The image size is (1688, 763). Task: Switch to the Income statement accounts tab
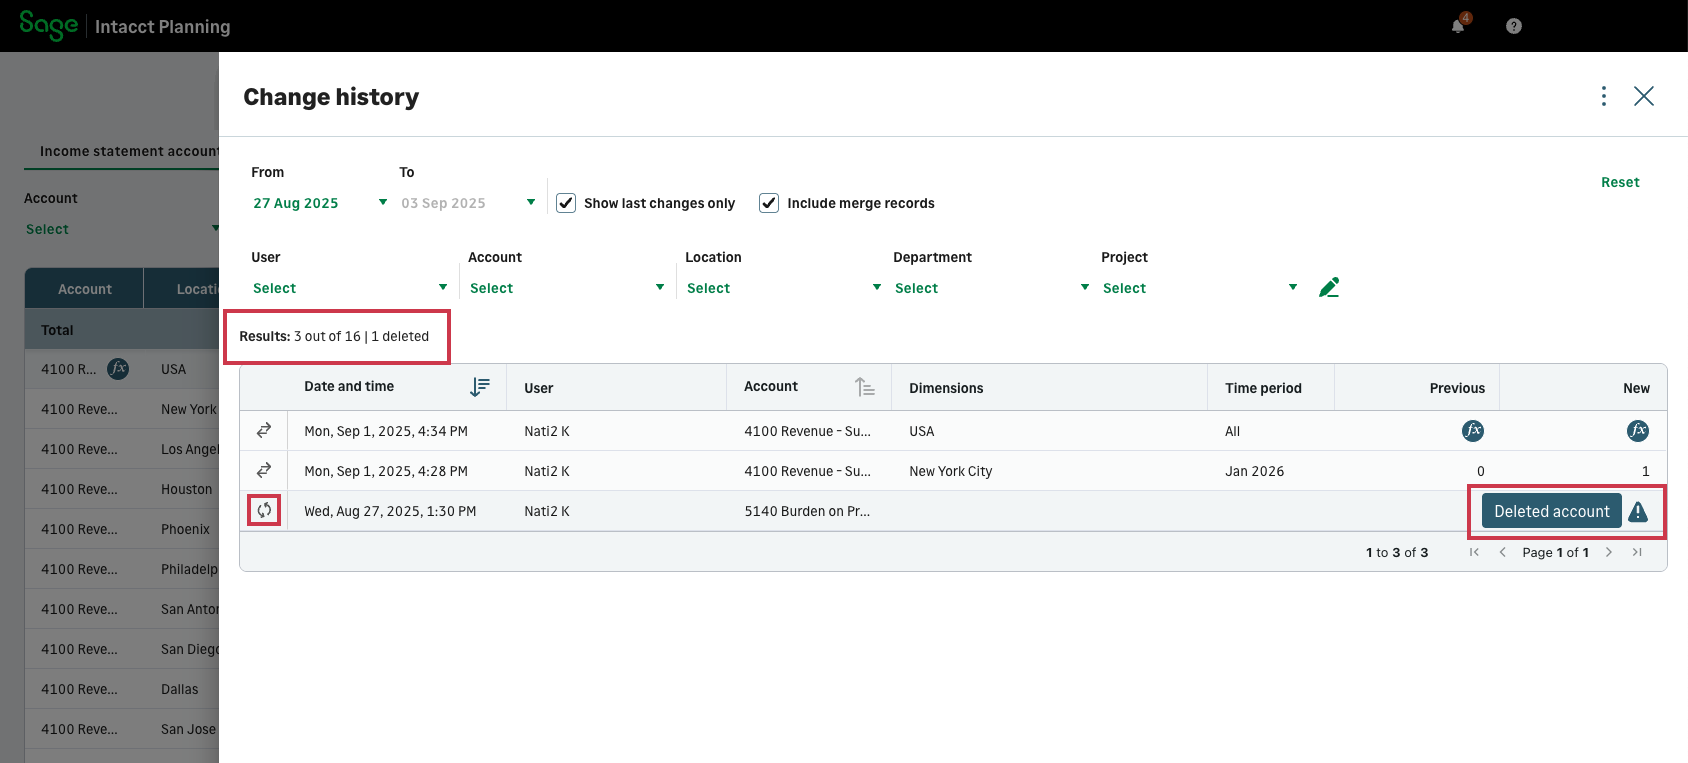pyautogui.click(x=129, y=151)
